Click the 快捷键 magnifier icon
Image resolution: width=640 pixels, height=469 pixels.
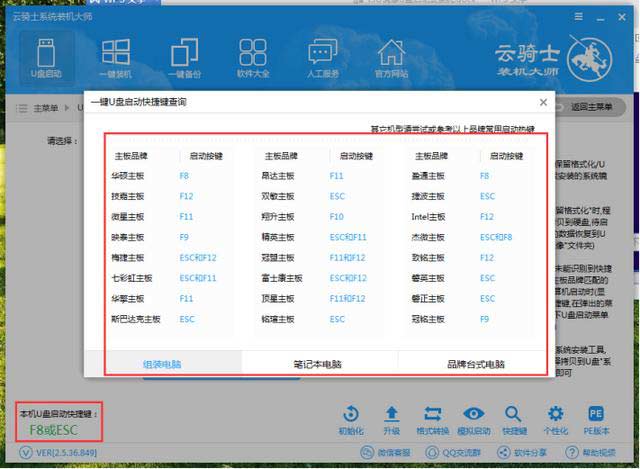click(x=513, y=420)
